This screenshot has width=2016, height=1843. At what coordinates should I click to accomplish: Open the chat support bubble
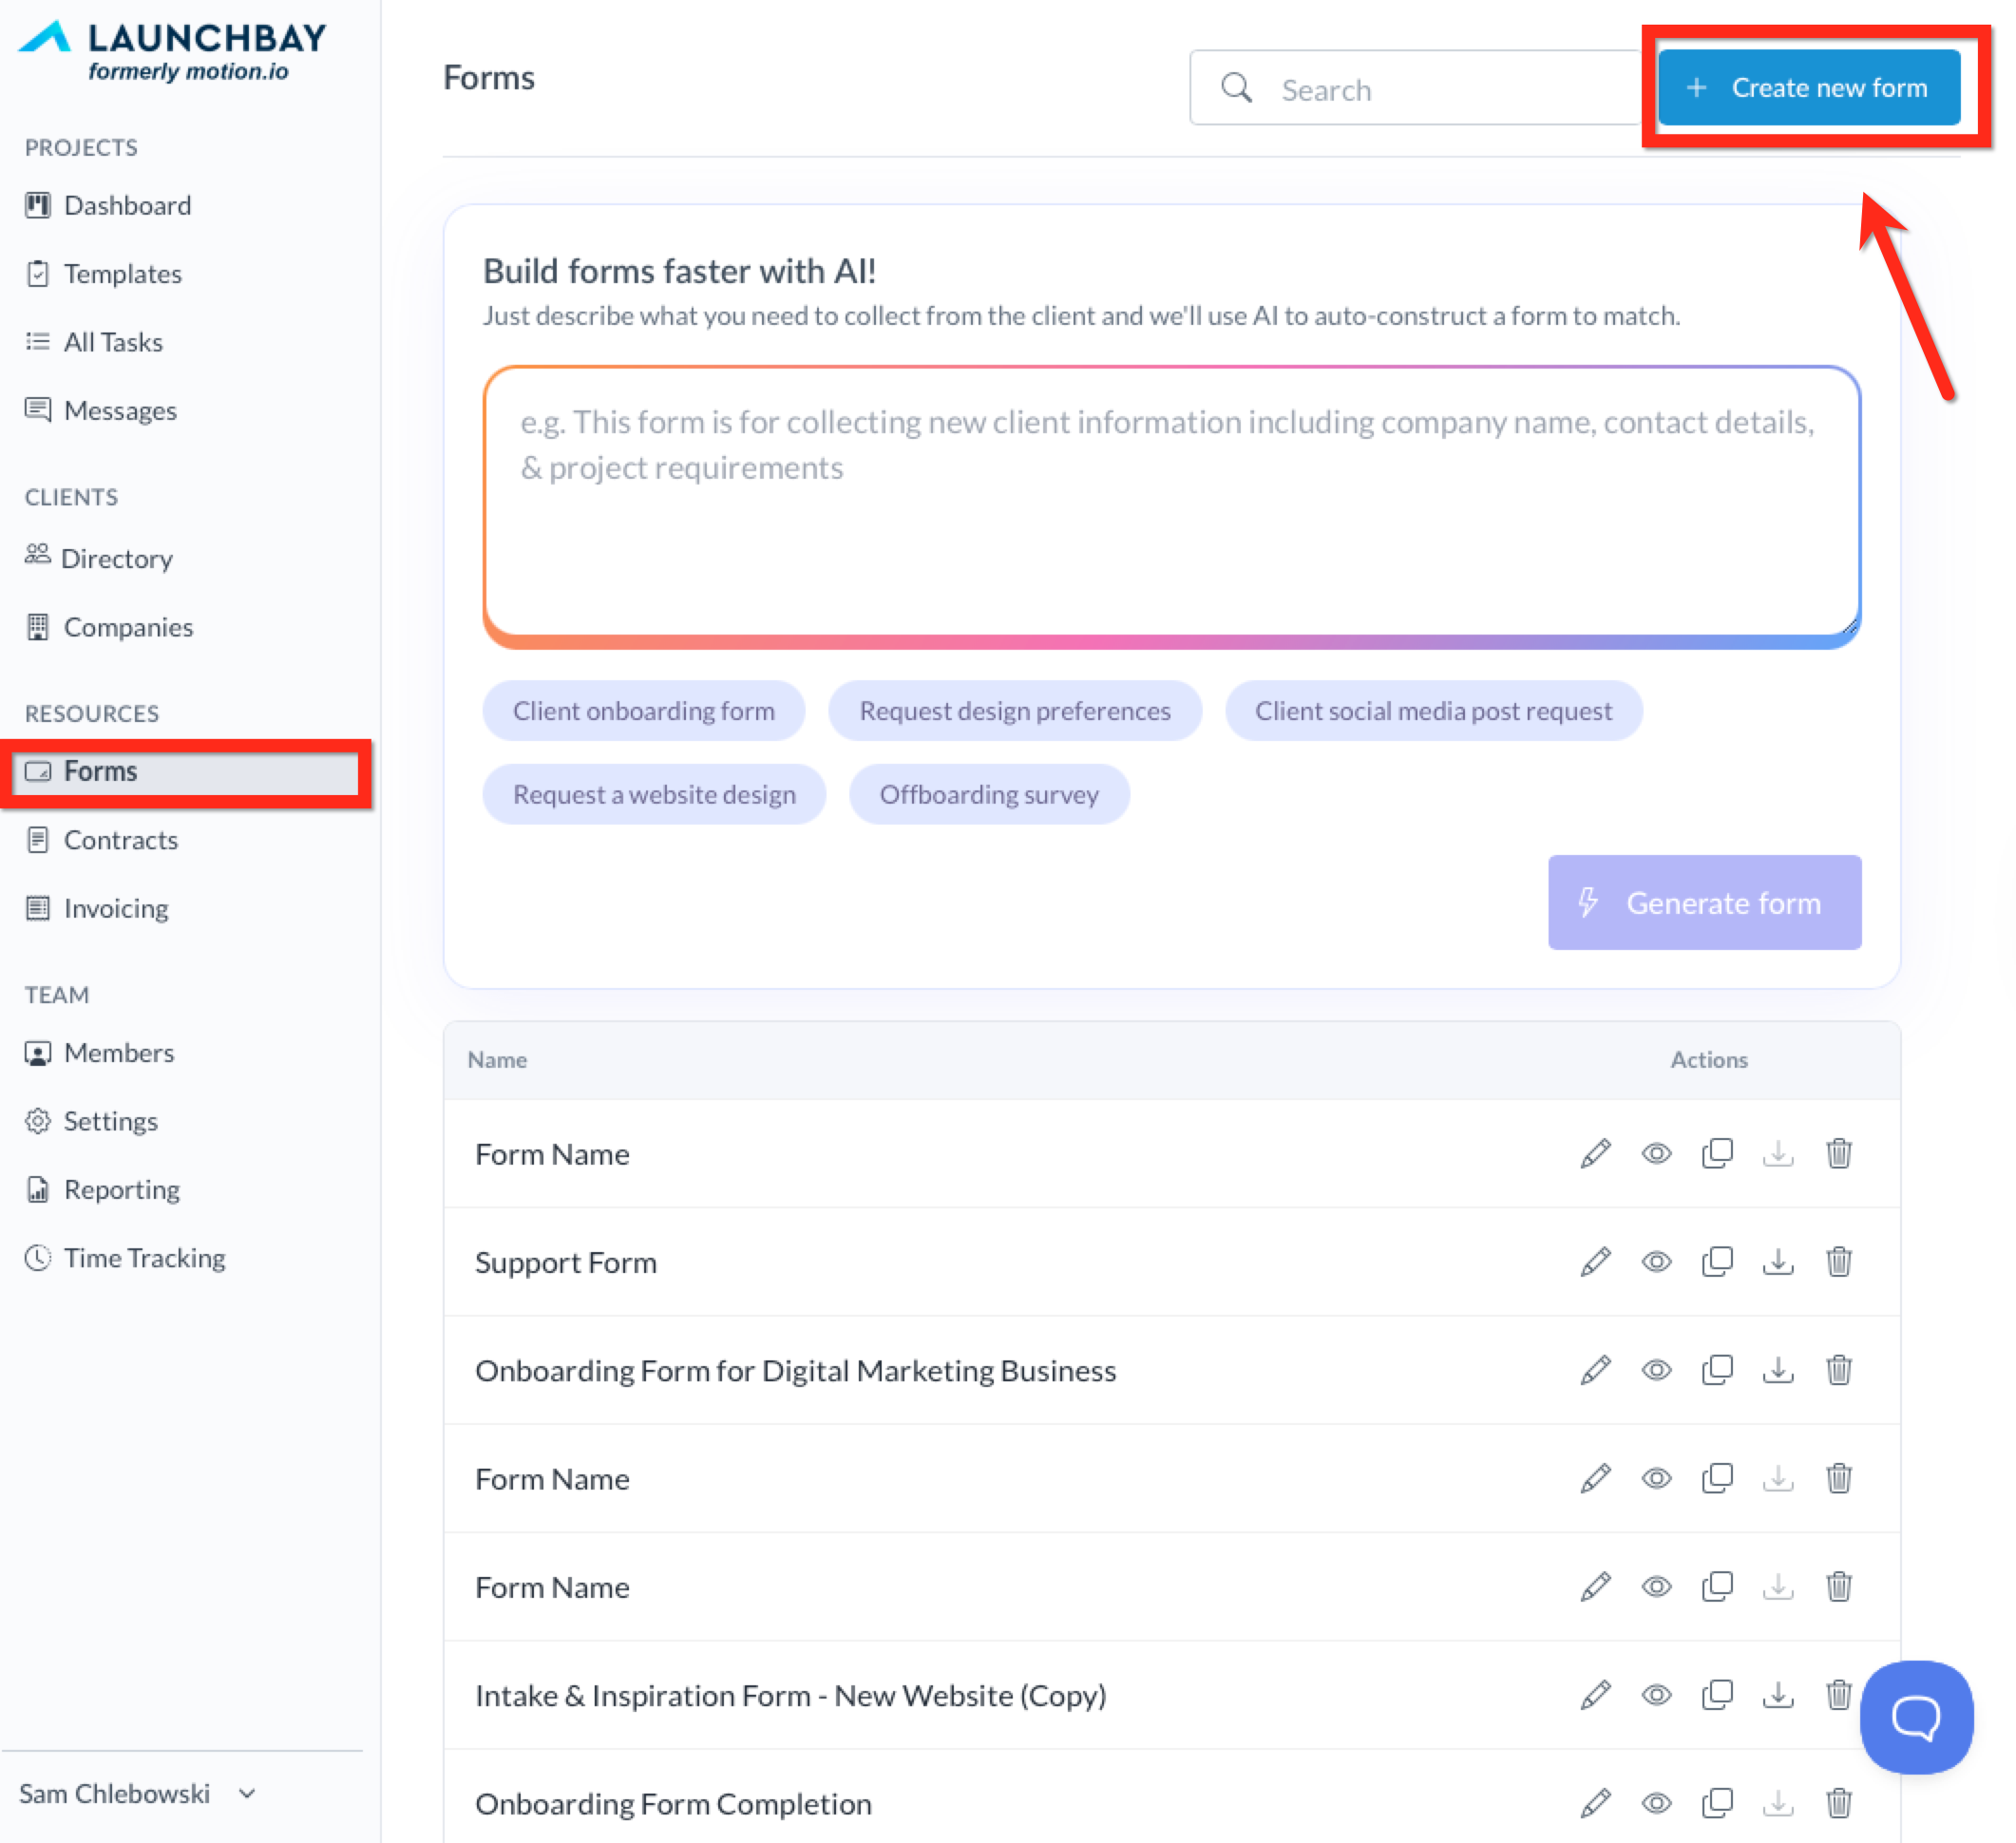coord(1915,1717)
